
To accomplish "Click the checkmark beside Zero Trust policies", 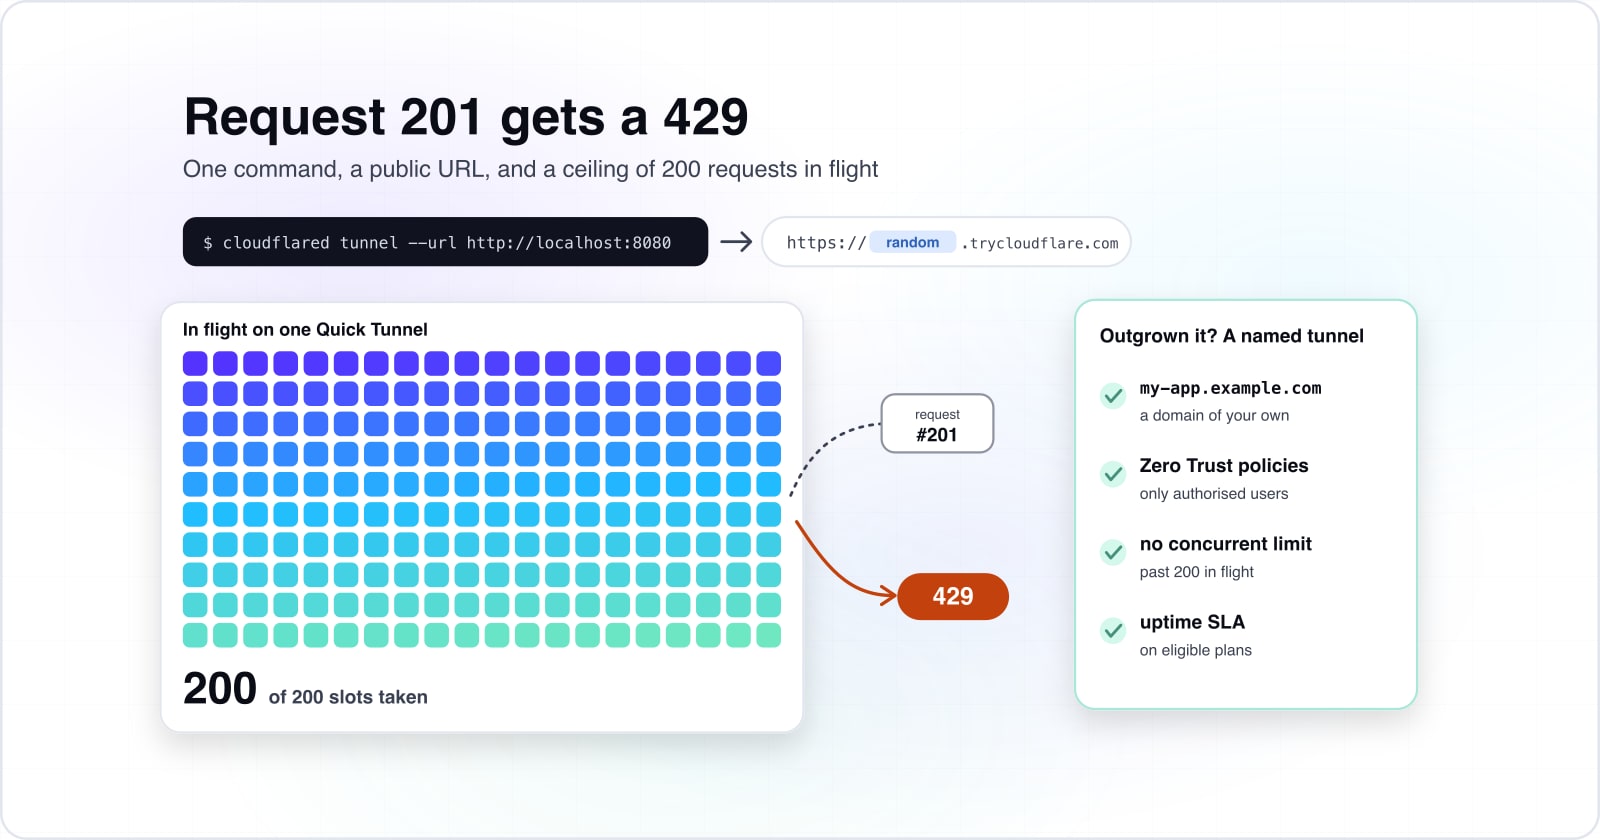I will tap(1113, 474).
